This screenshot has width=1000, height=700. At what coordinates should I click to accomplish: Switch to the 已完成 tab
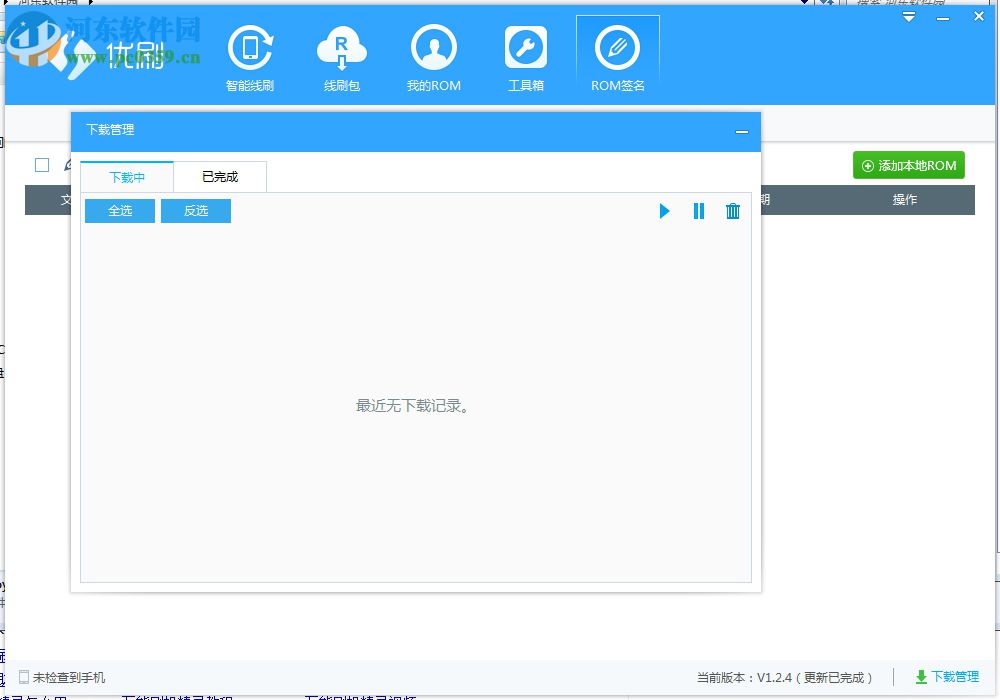tap(220, 177)
